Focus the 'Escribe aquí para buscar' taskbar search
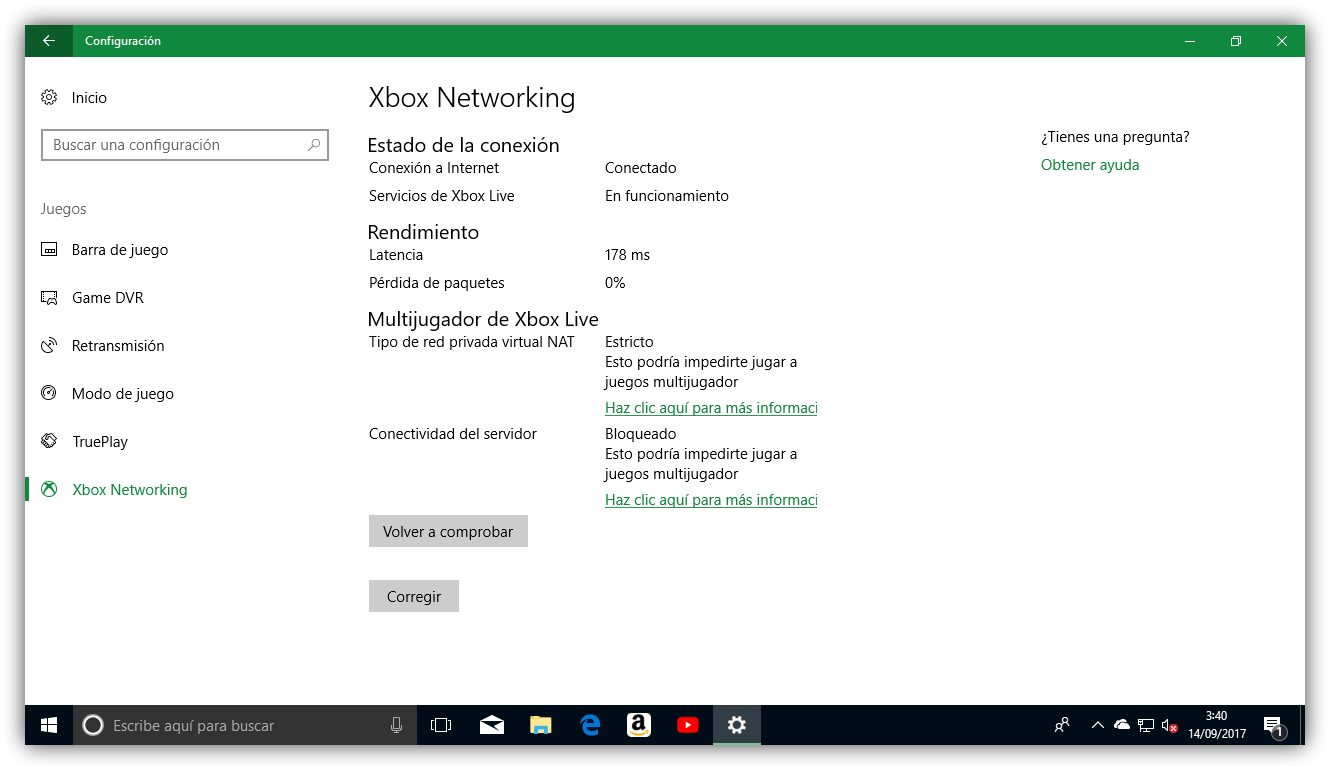Viewport: 1330px width, 770px height. click(x=245, y=725)
